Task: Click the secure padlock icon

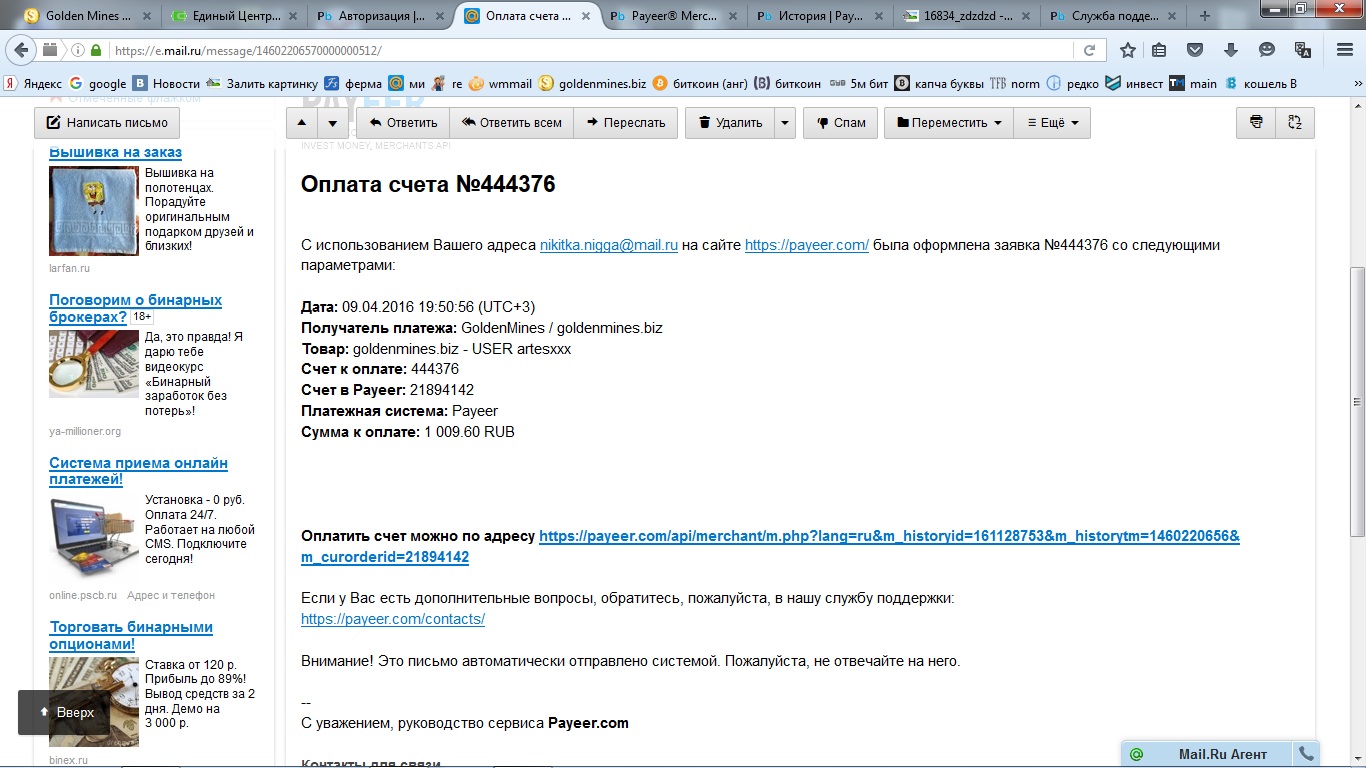Action: (x=96, y=50)
